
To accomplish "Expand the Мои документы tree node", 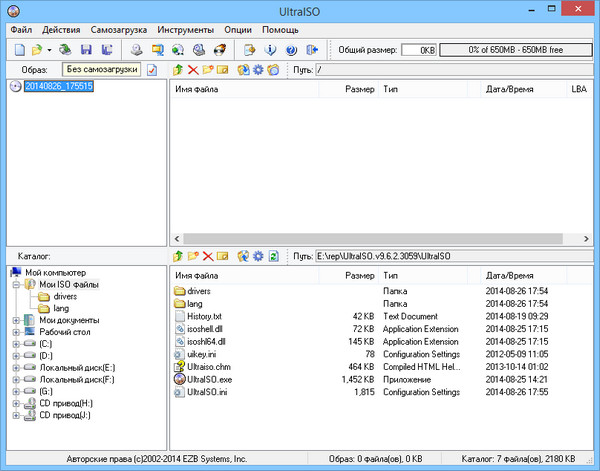I will pos(16,320).
